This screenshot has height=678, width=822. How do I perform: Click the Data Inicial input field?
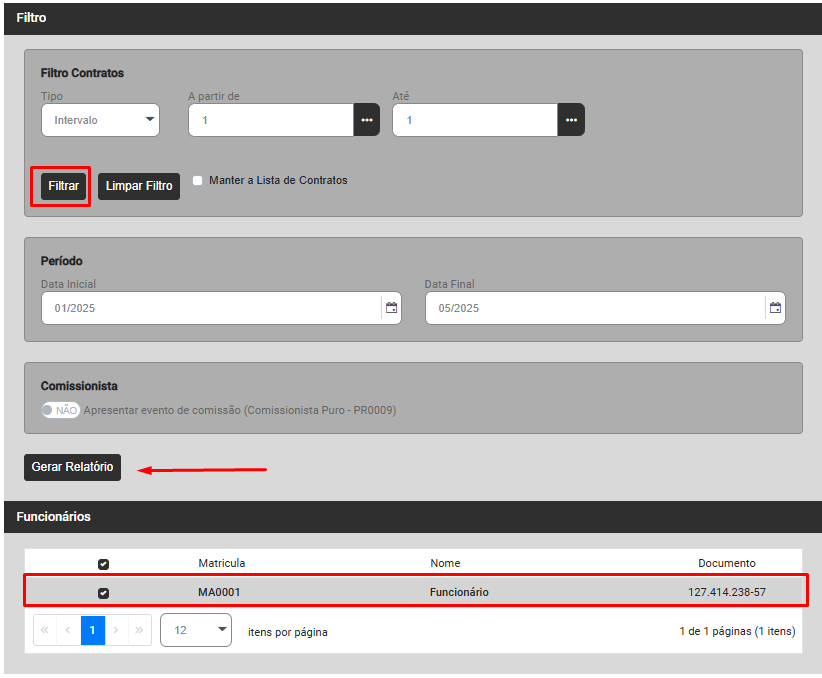[210, 308]
